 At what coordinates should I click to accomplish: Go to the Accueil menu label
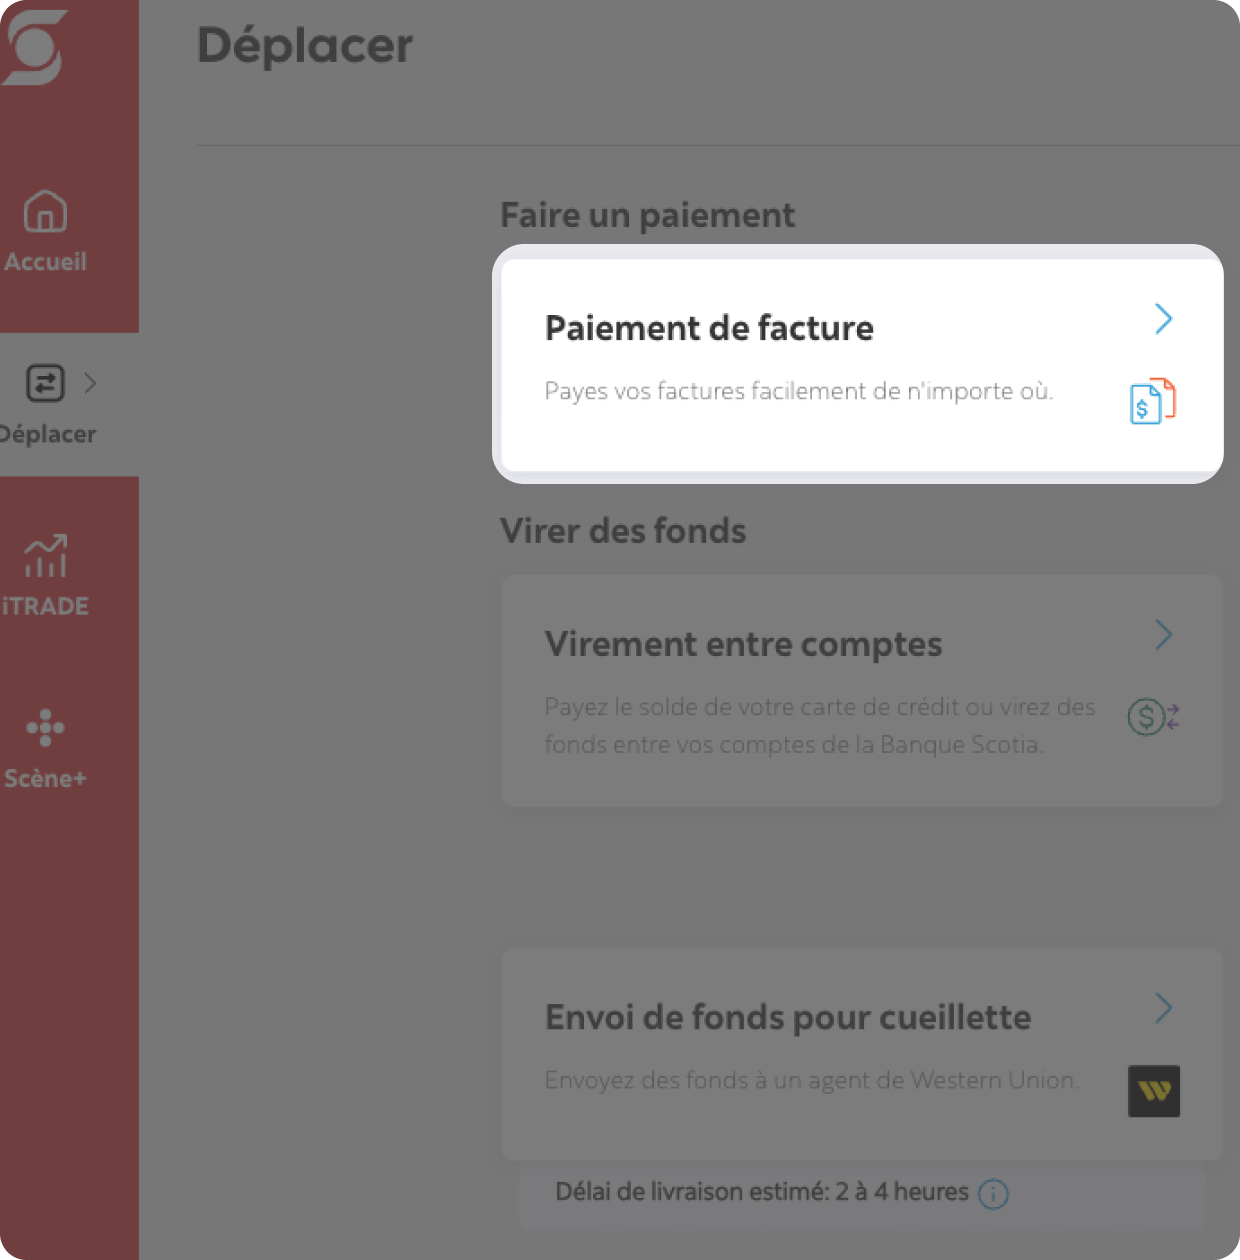[x=45, y=262]
